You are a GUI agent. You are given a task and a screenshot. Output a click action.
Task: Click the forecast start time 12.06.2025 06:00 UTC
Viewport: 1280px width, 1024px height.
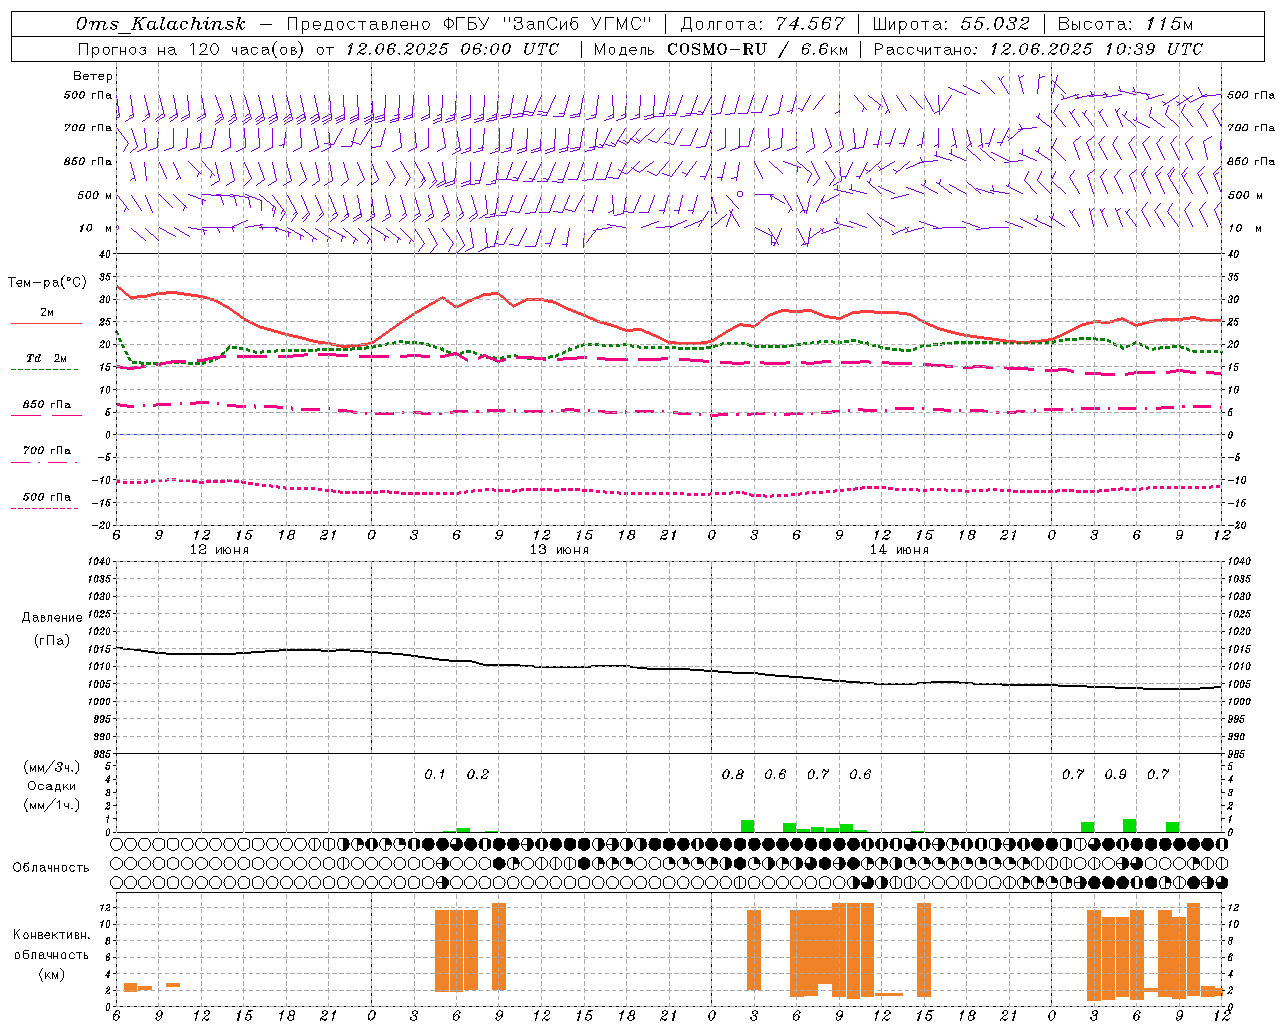452,49
